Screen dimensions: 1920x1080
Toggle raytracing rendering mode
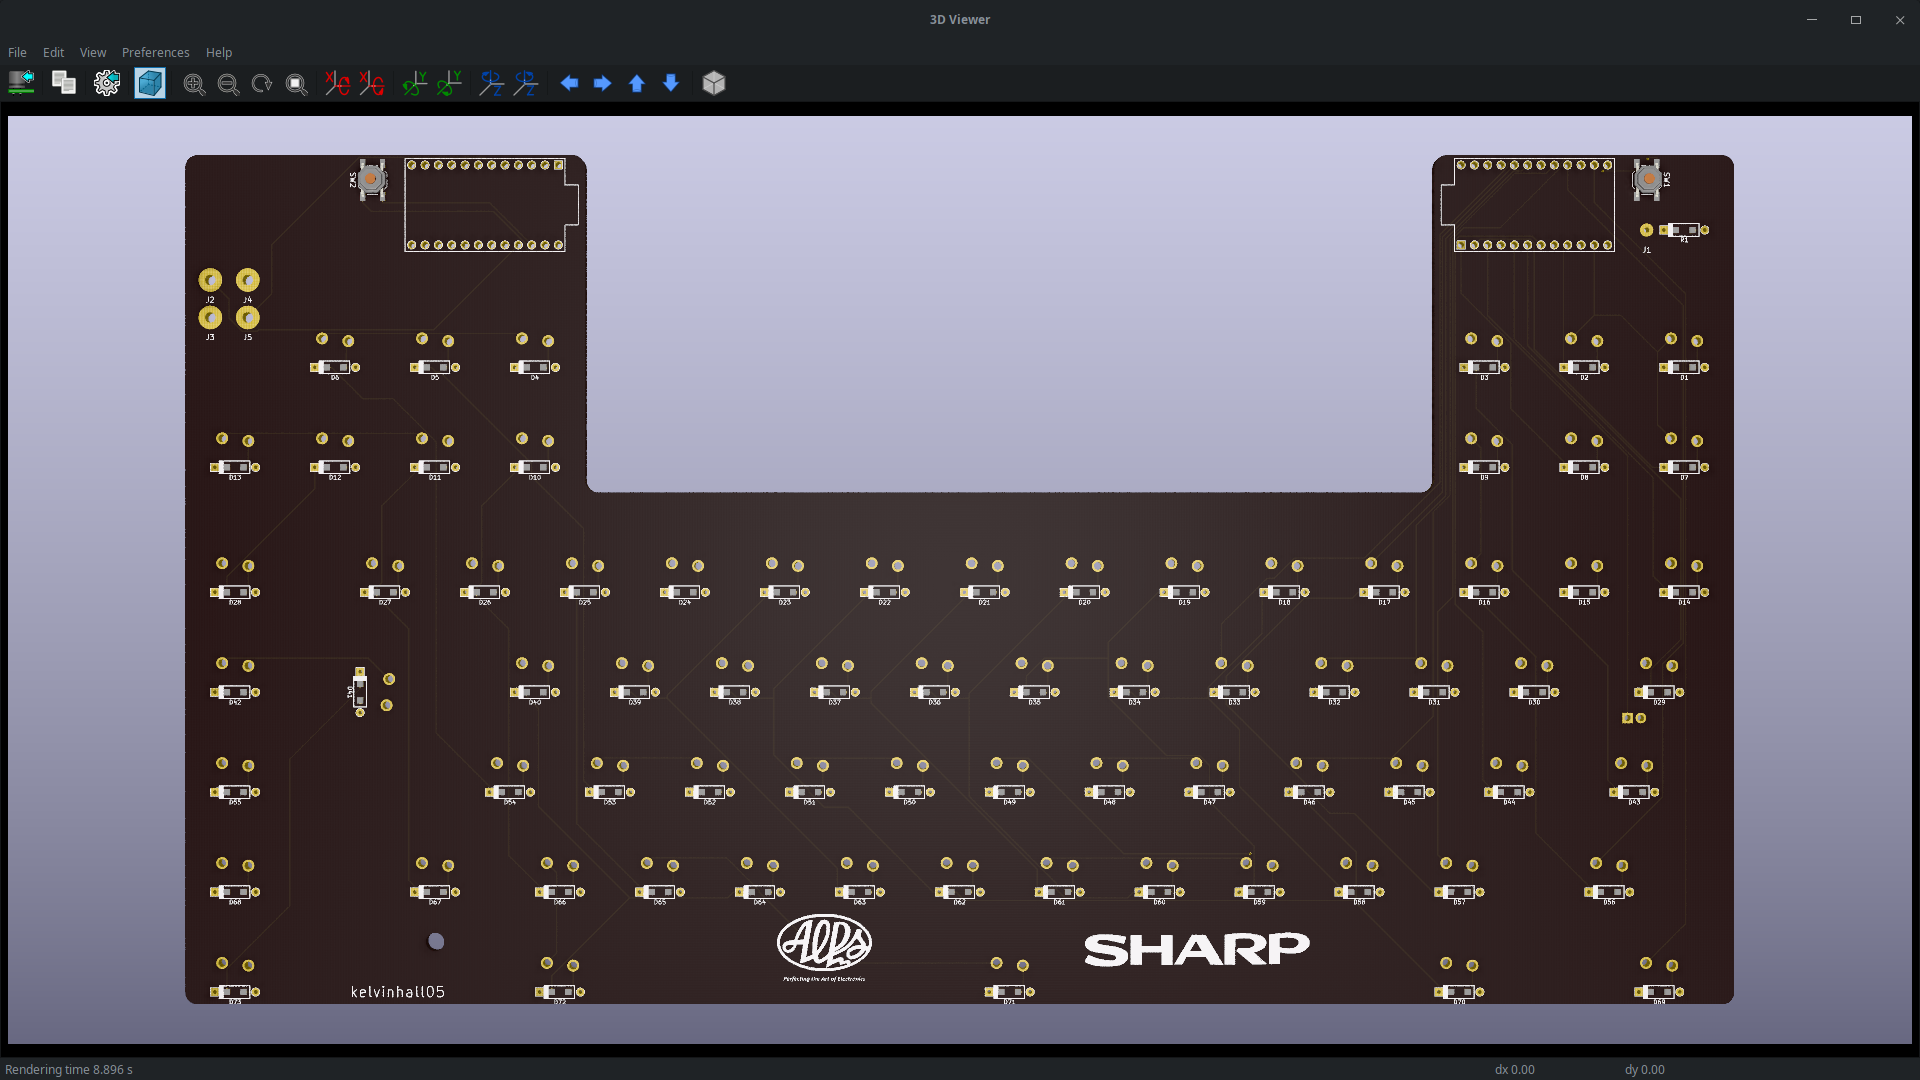[x=149, y=83]
